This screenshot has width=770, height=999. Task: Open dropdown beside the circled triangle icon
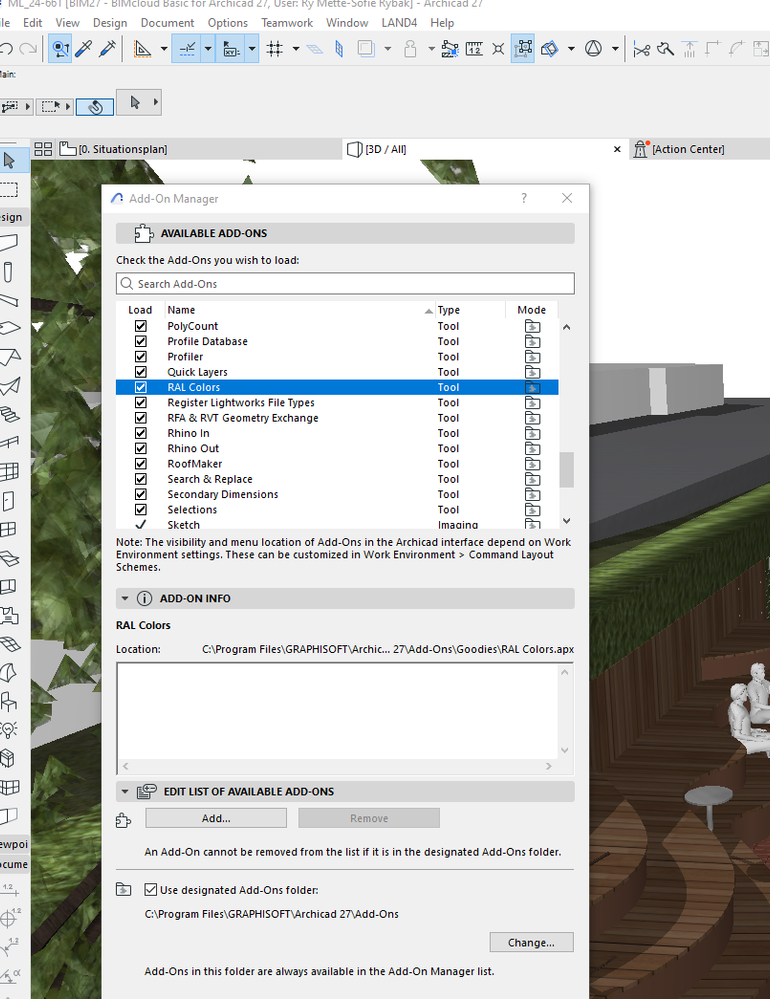tap(615, 49)
